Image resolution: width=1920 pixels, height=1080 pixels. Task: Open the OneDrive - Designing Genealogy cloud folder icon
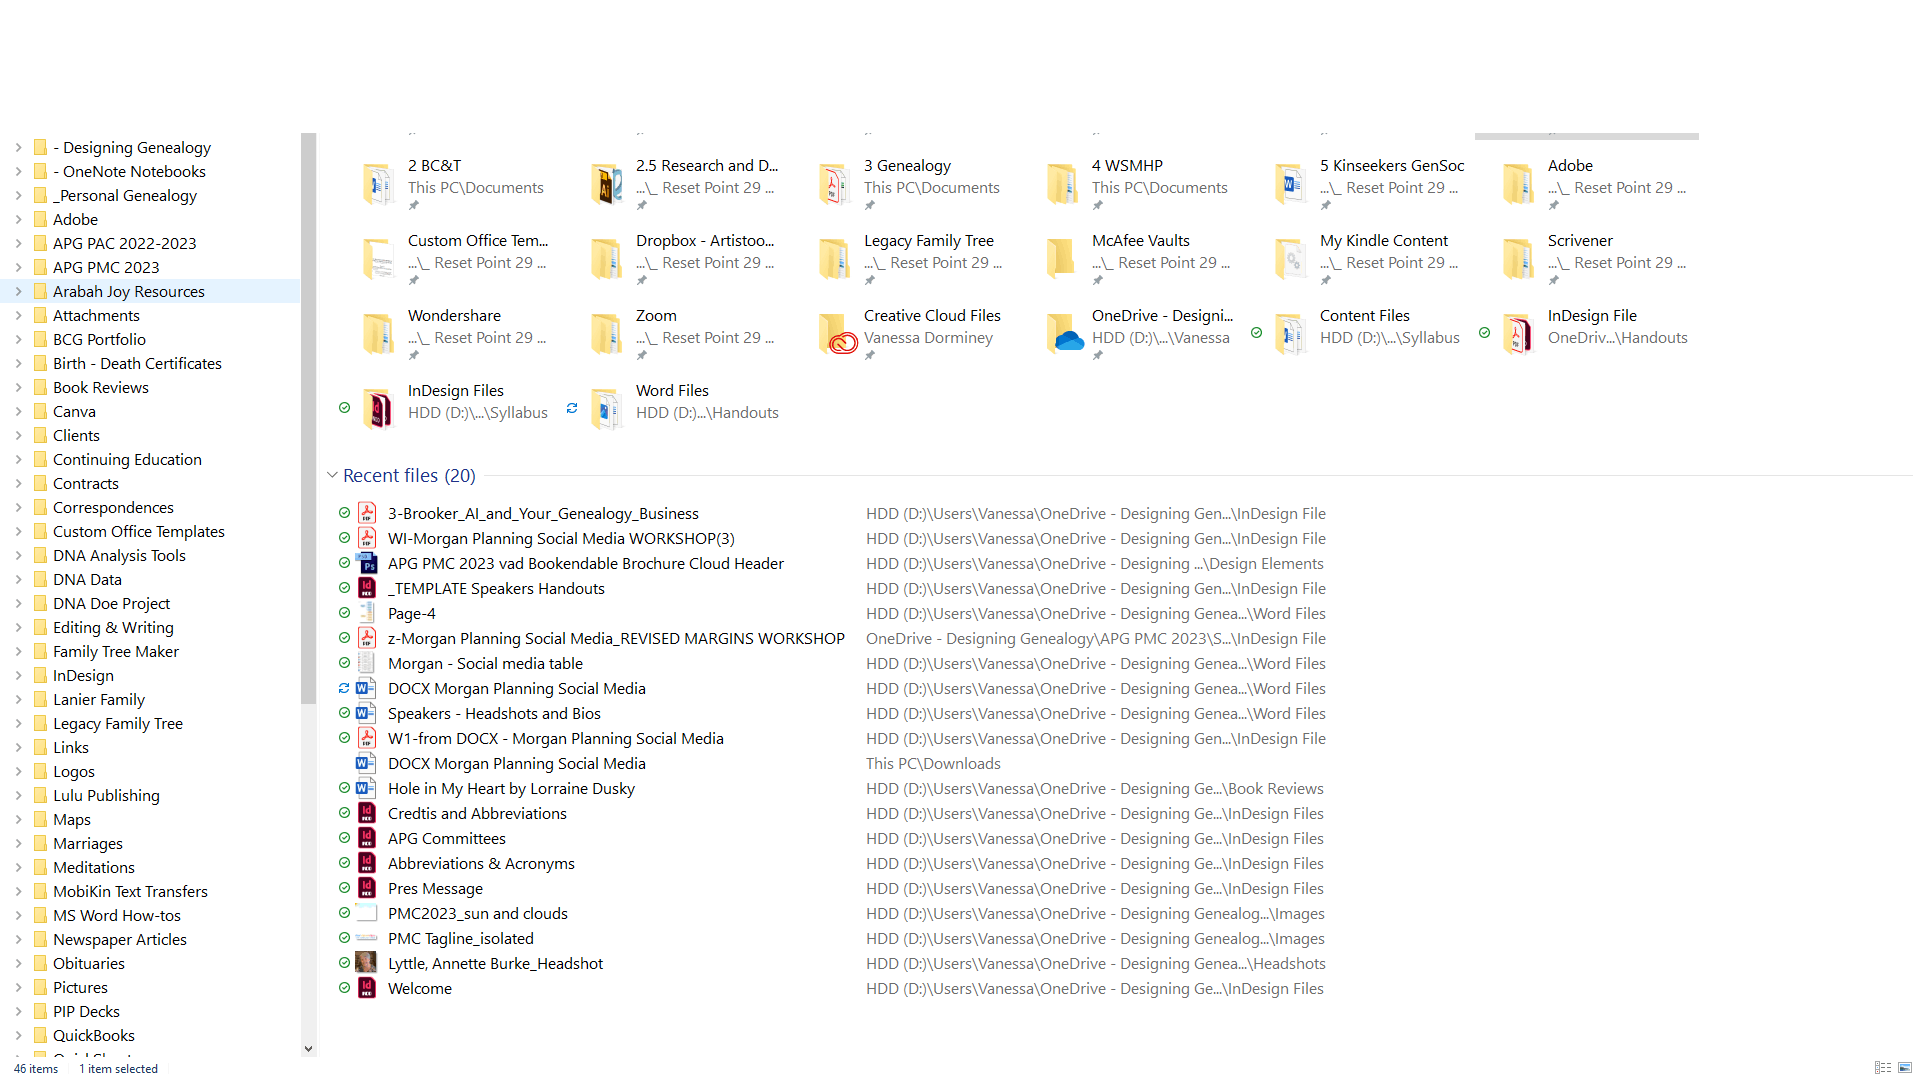click(x=1064, y=334)
